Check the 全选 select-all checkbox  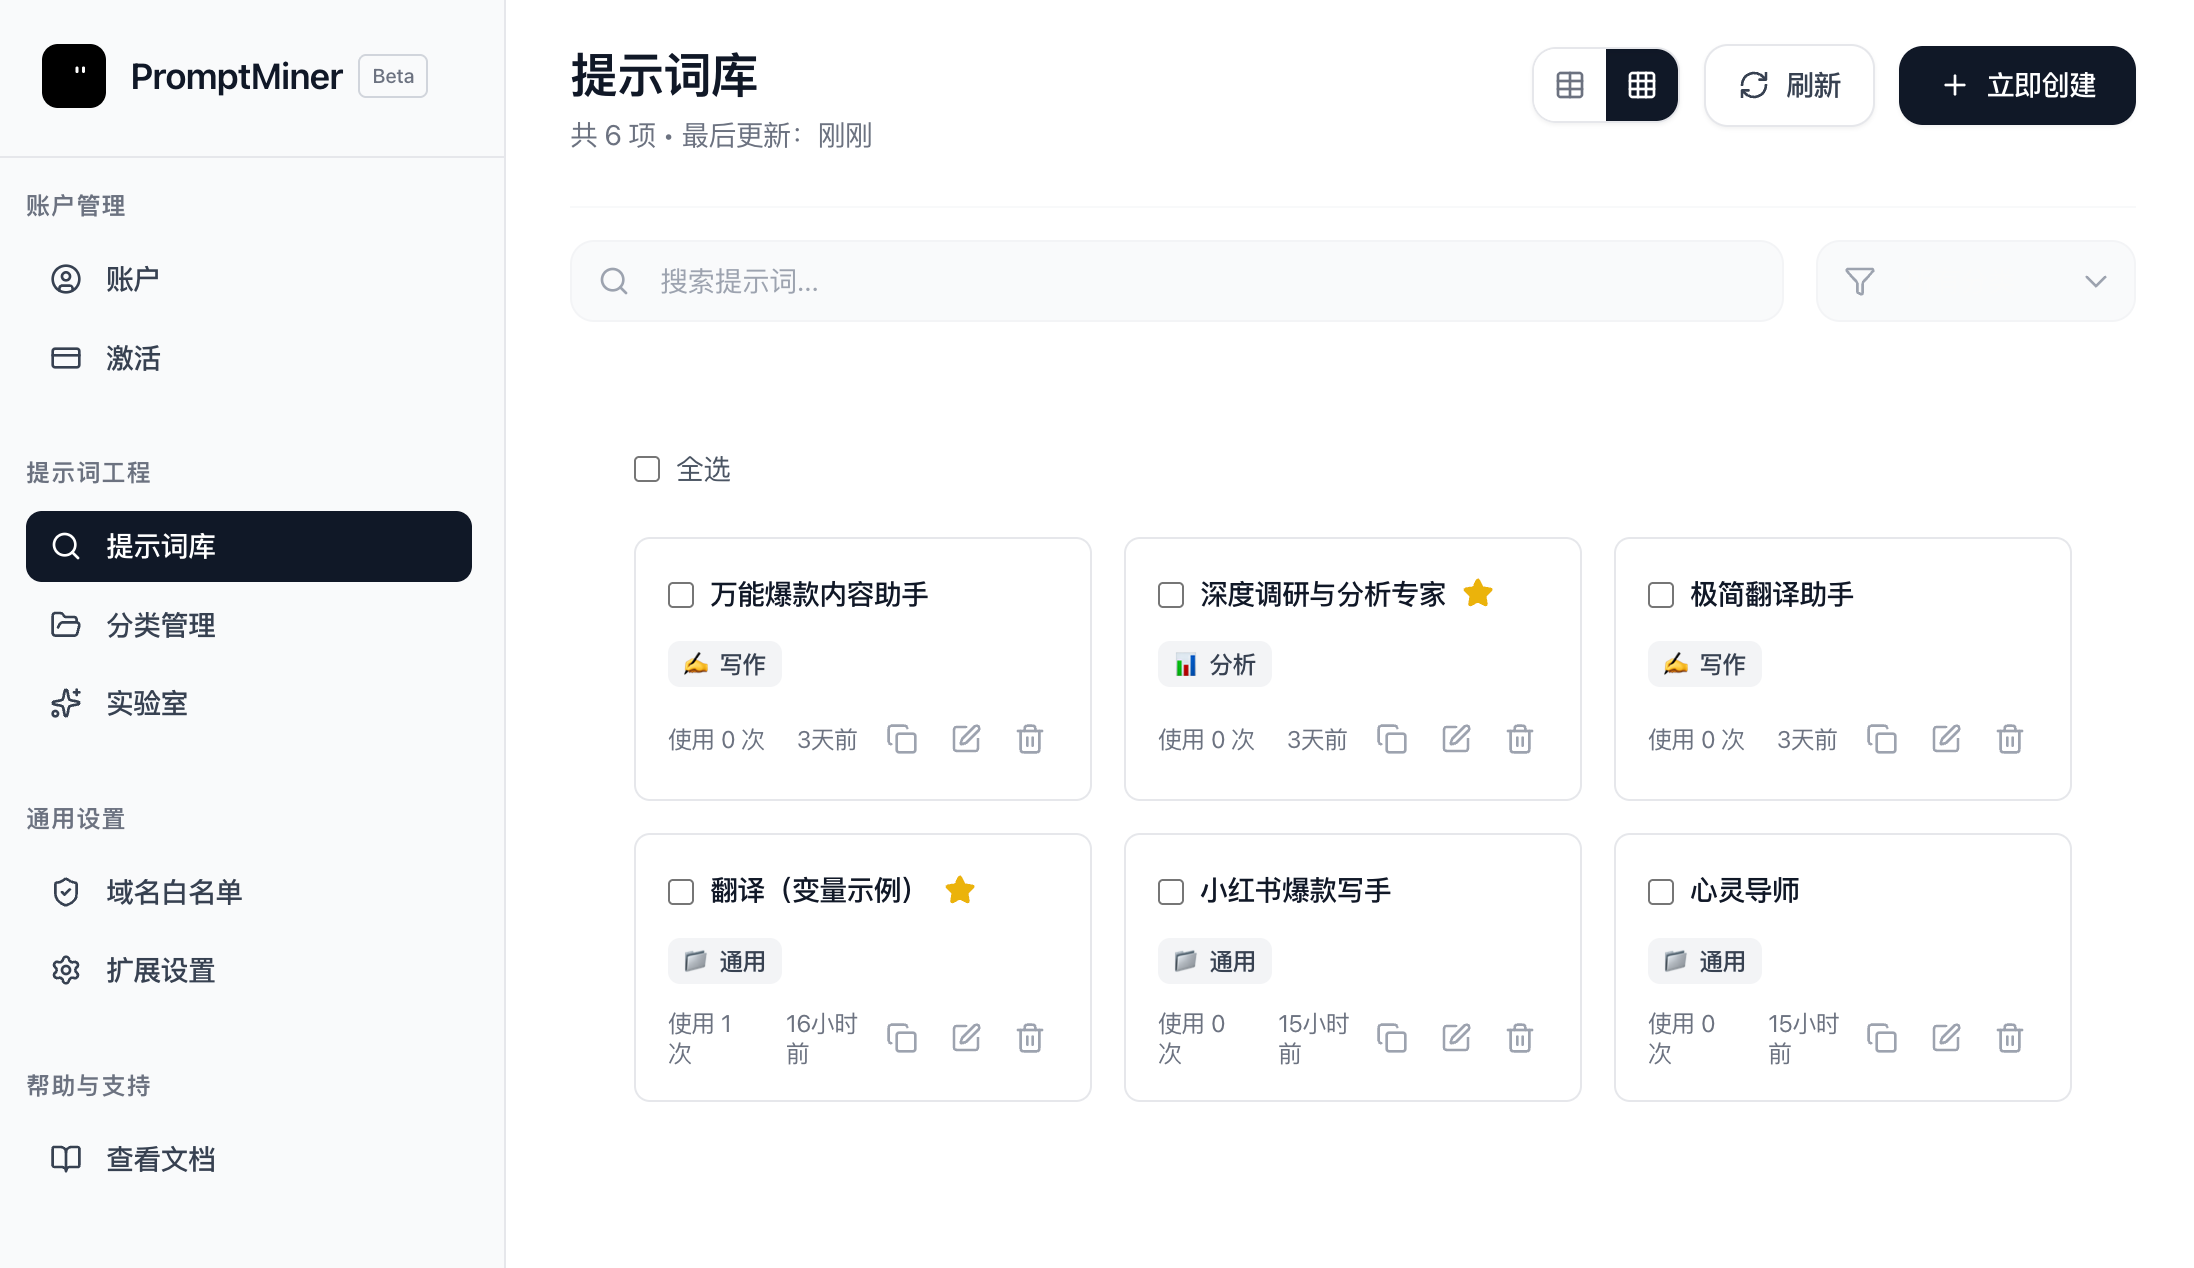point(647,469)
